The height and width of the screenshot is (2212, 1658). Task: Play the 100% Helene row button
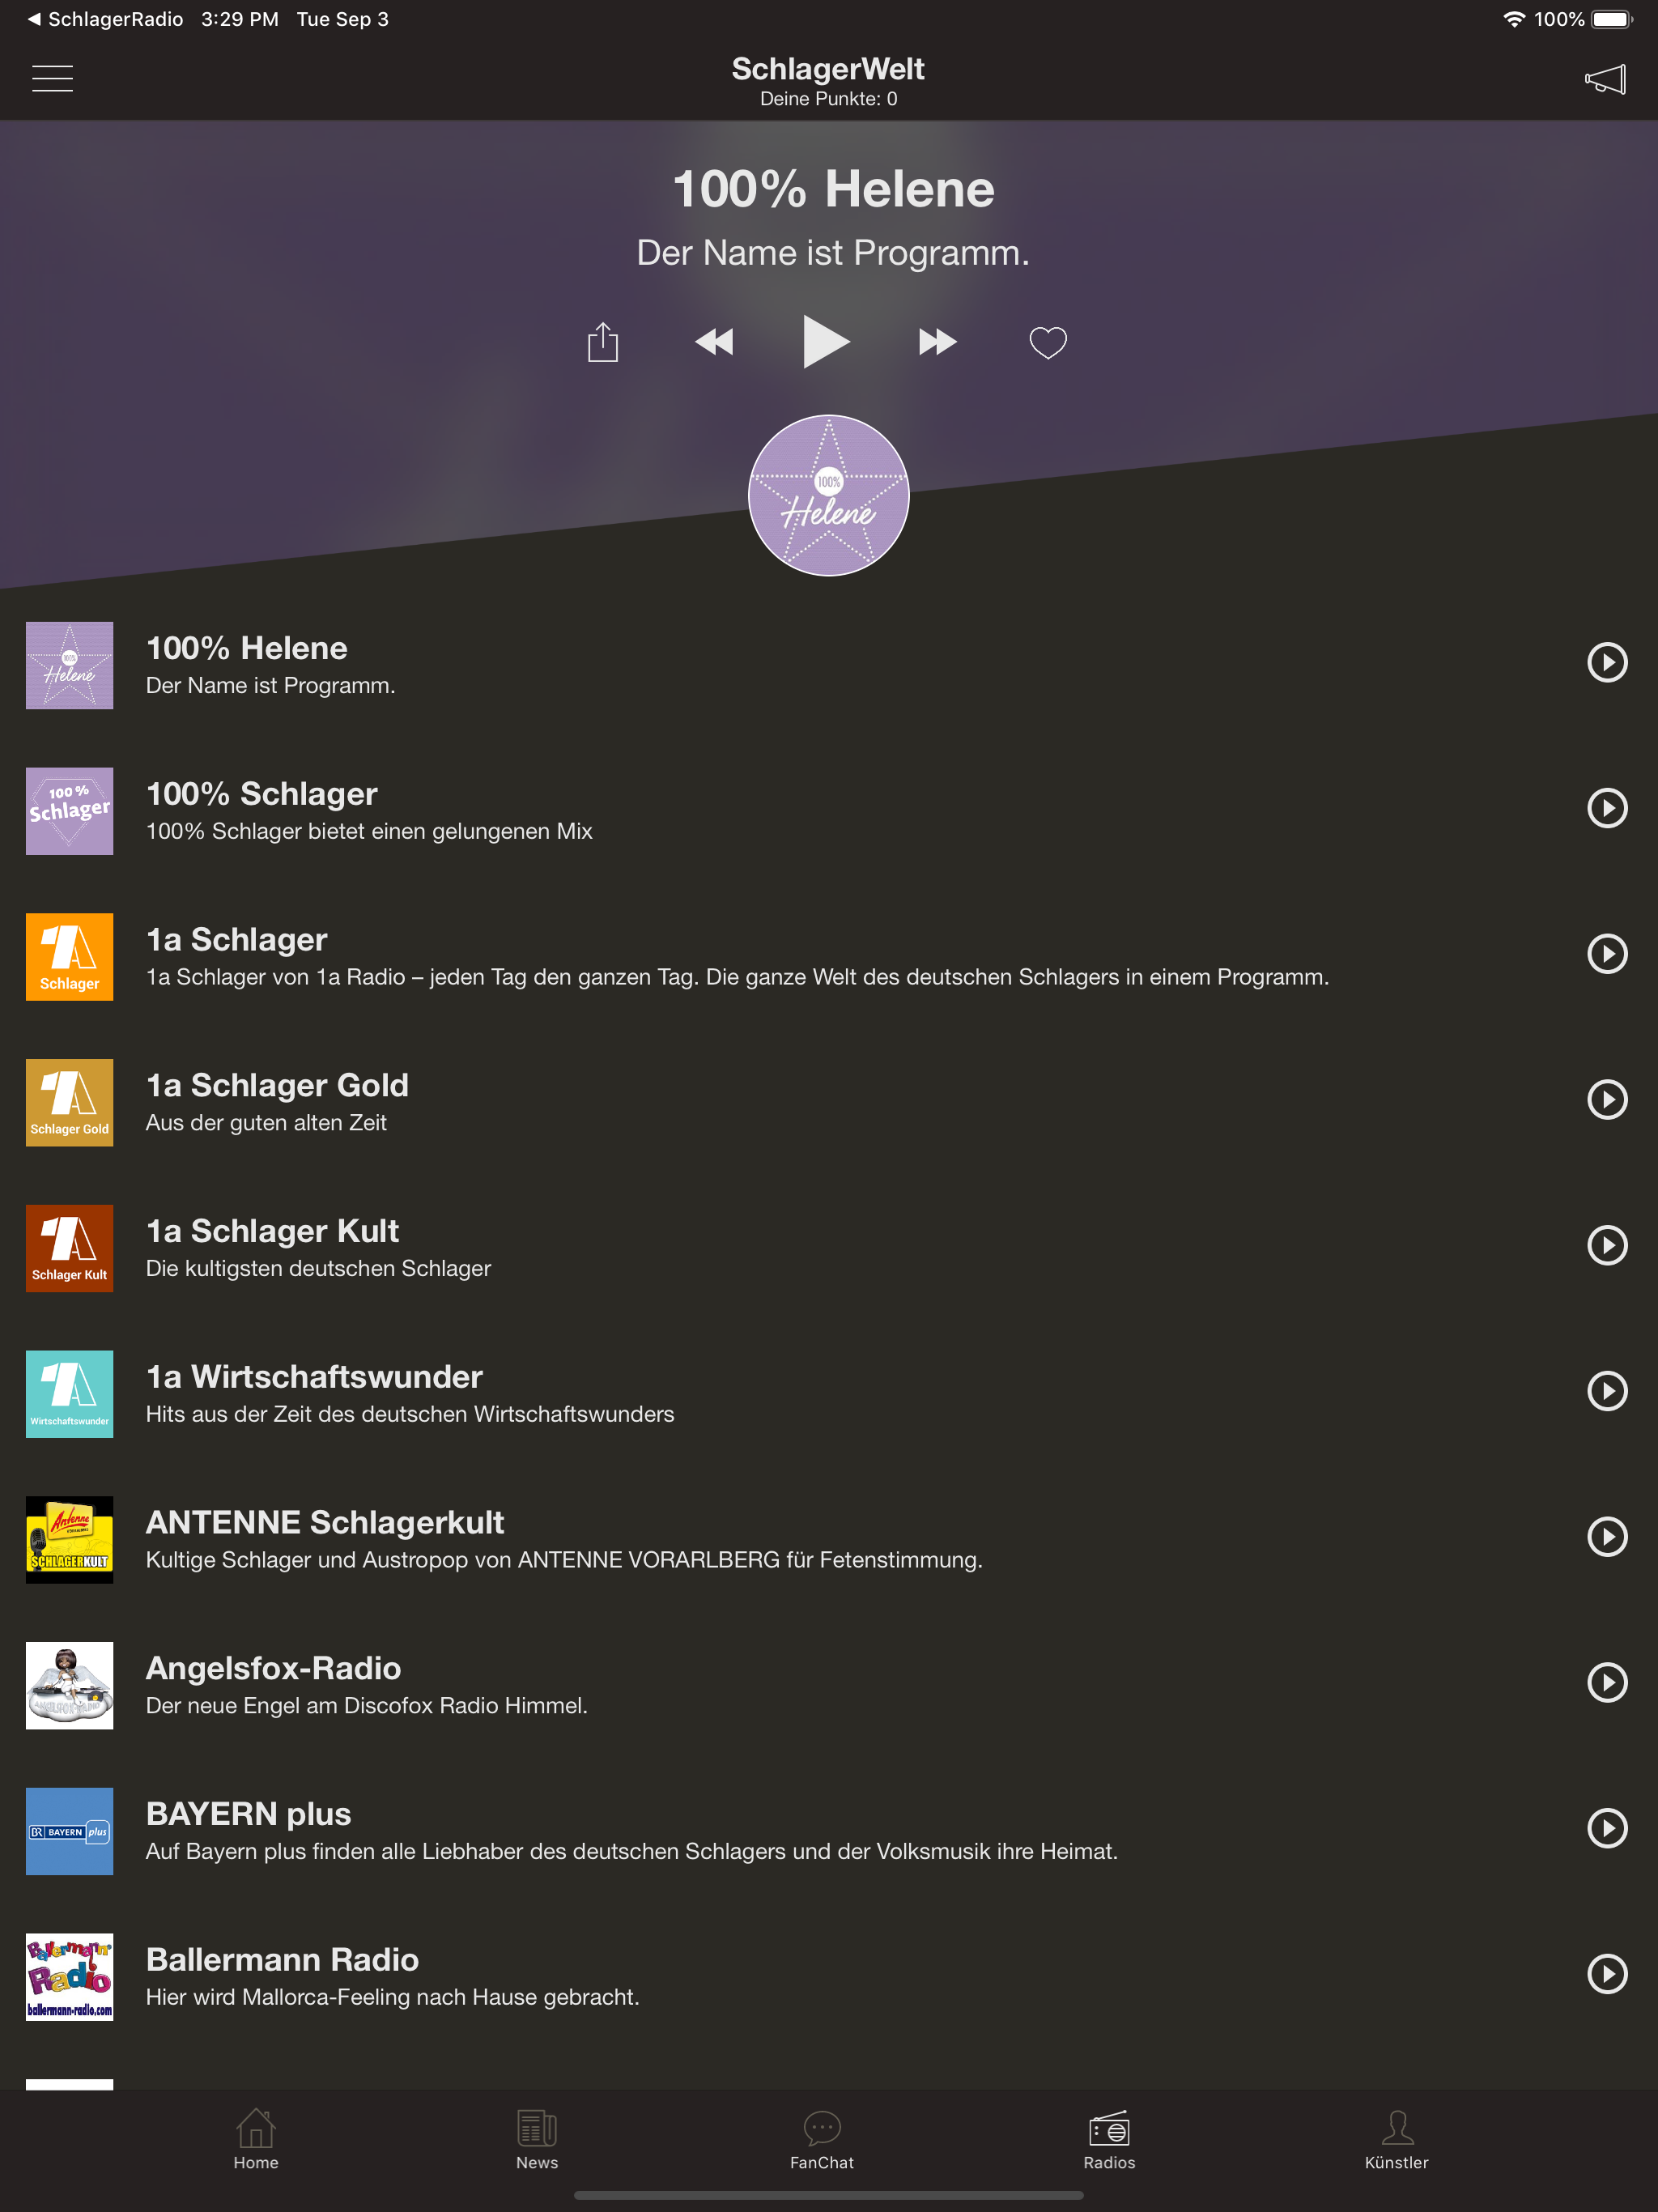(1607, 662)
